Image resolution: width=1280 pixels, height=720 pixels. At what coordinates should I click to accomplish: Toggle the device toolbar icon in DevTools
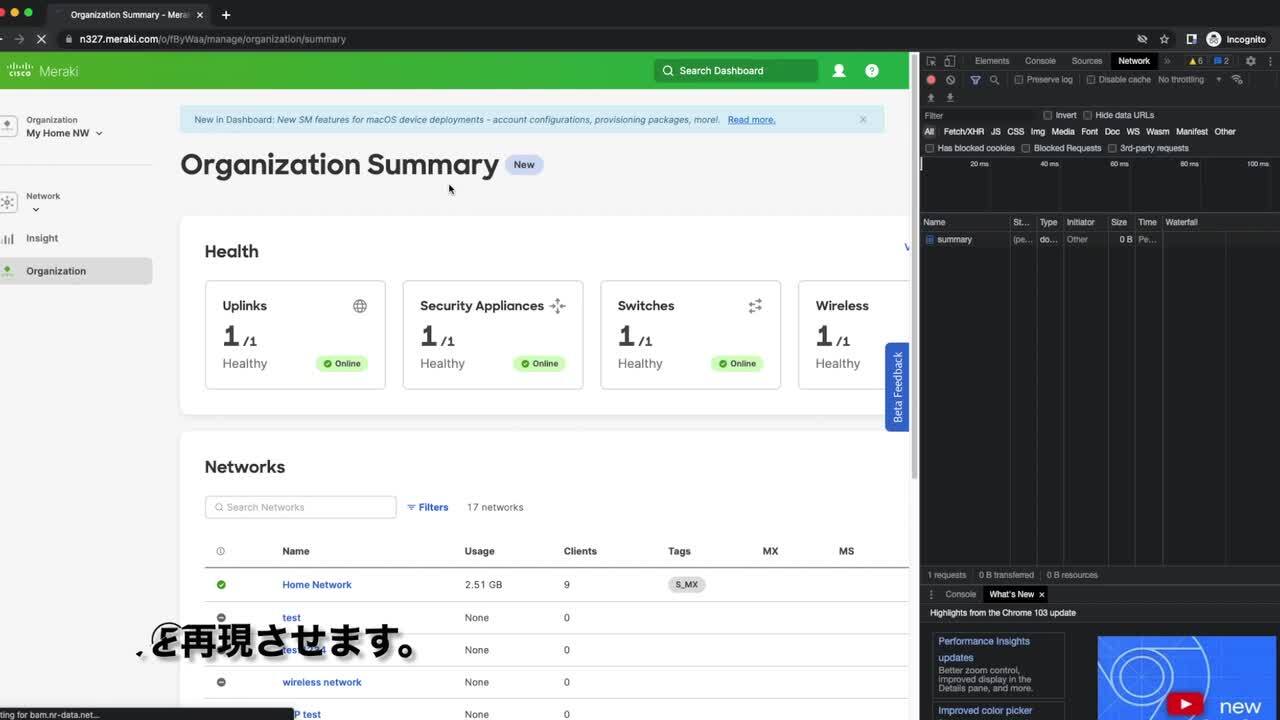[950, 61]
